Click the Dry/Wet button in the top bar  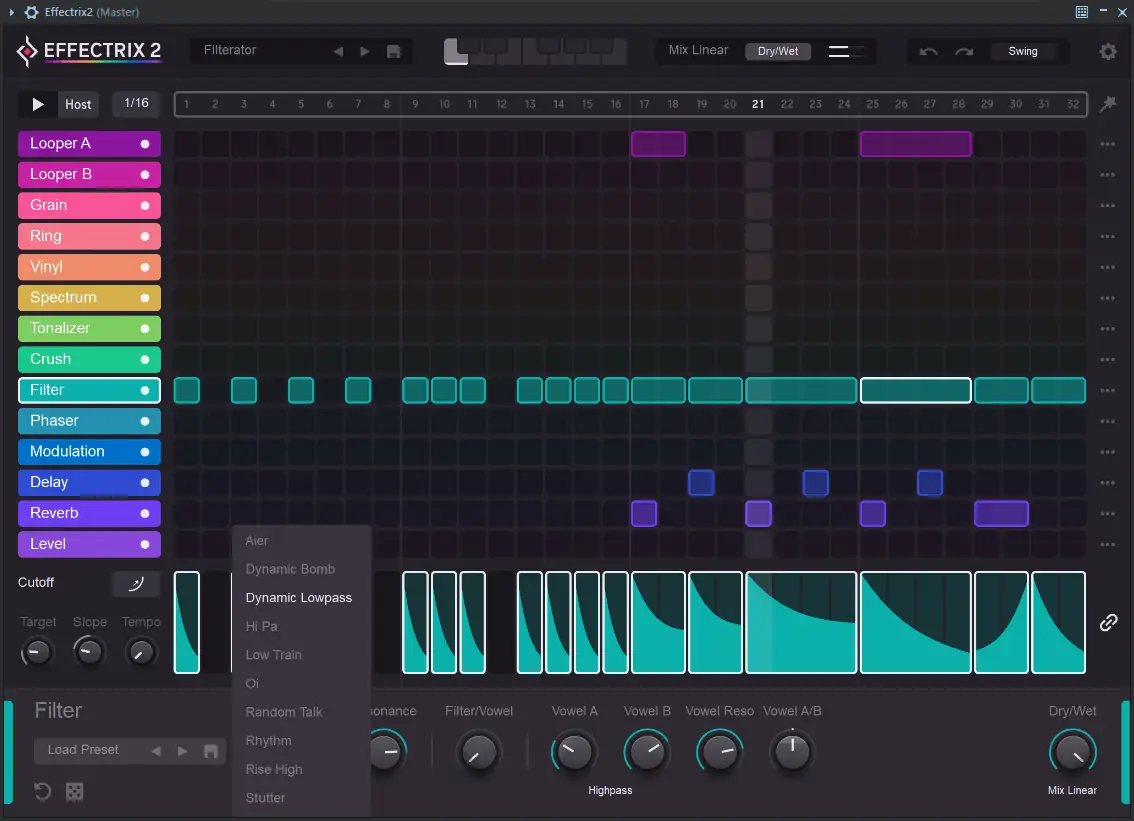(777, 51)
